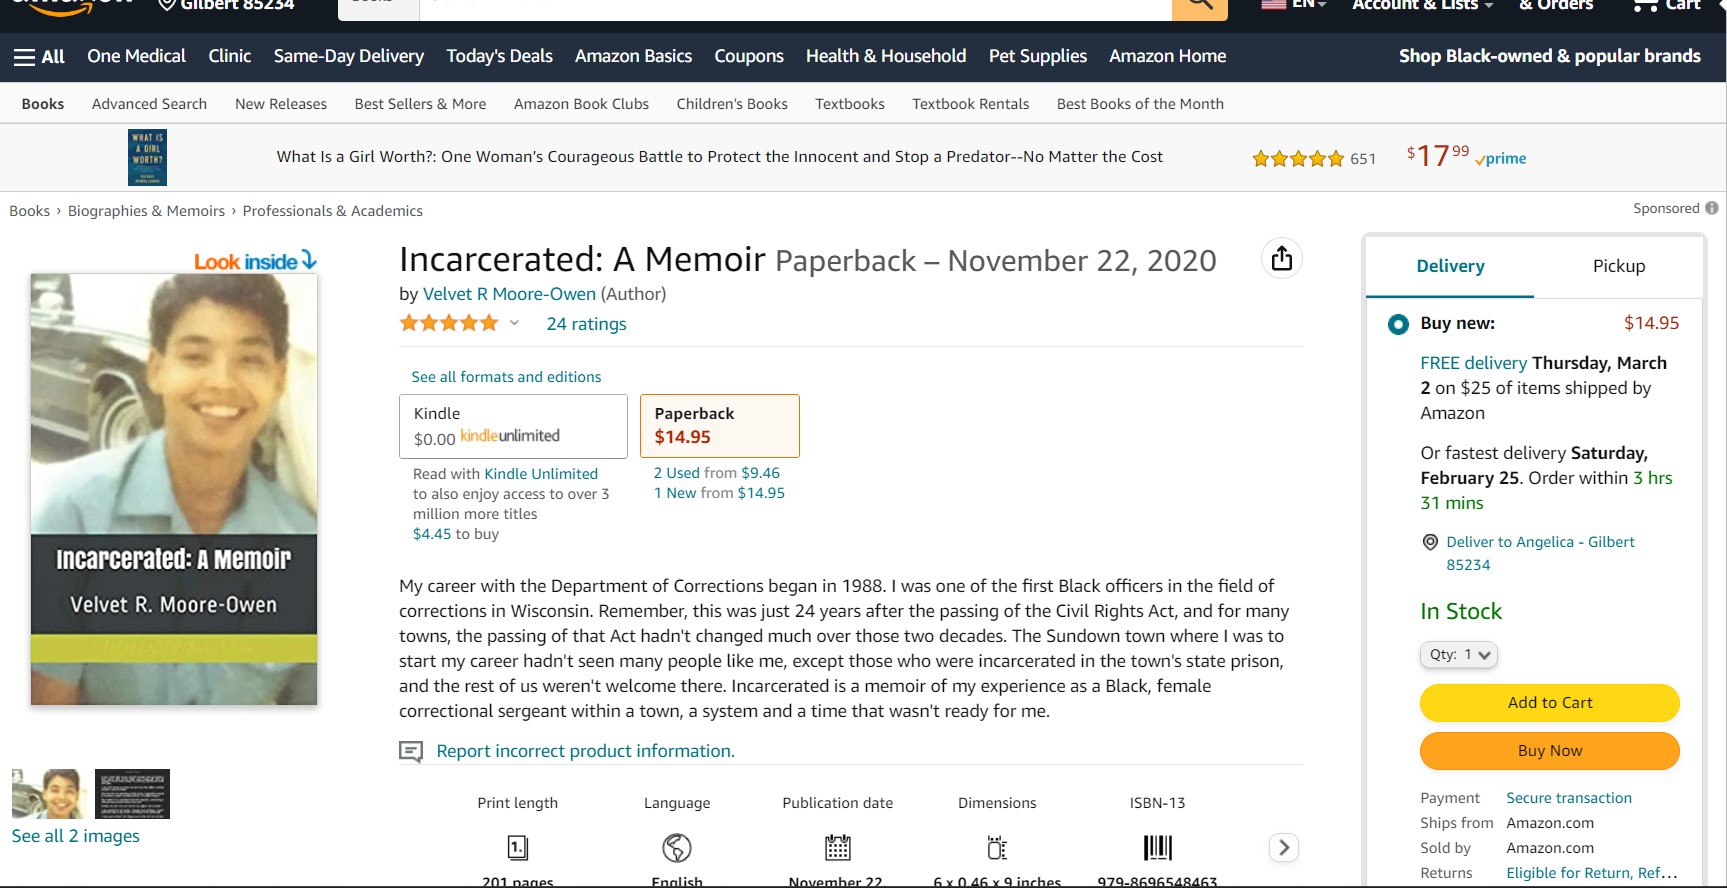The height and width of the screenshot is (888, 1727).
Task: Click the search magnifier button
Action: pos(1199,6)
